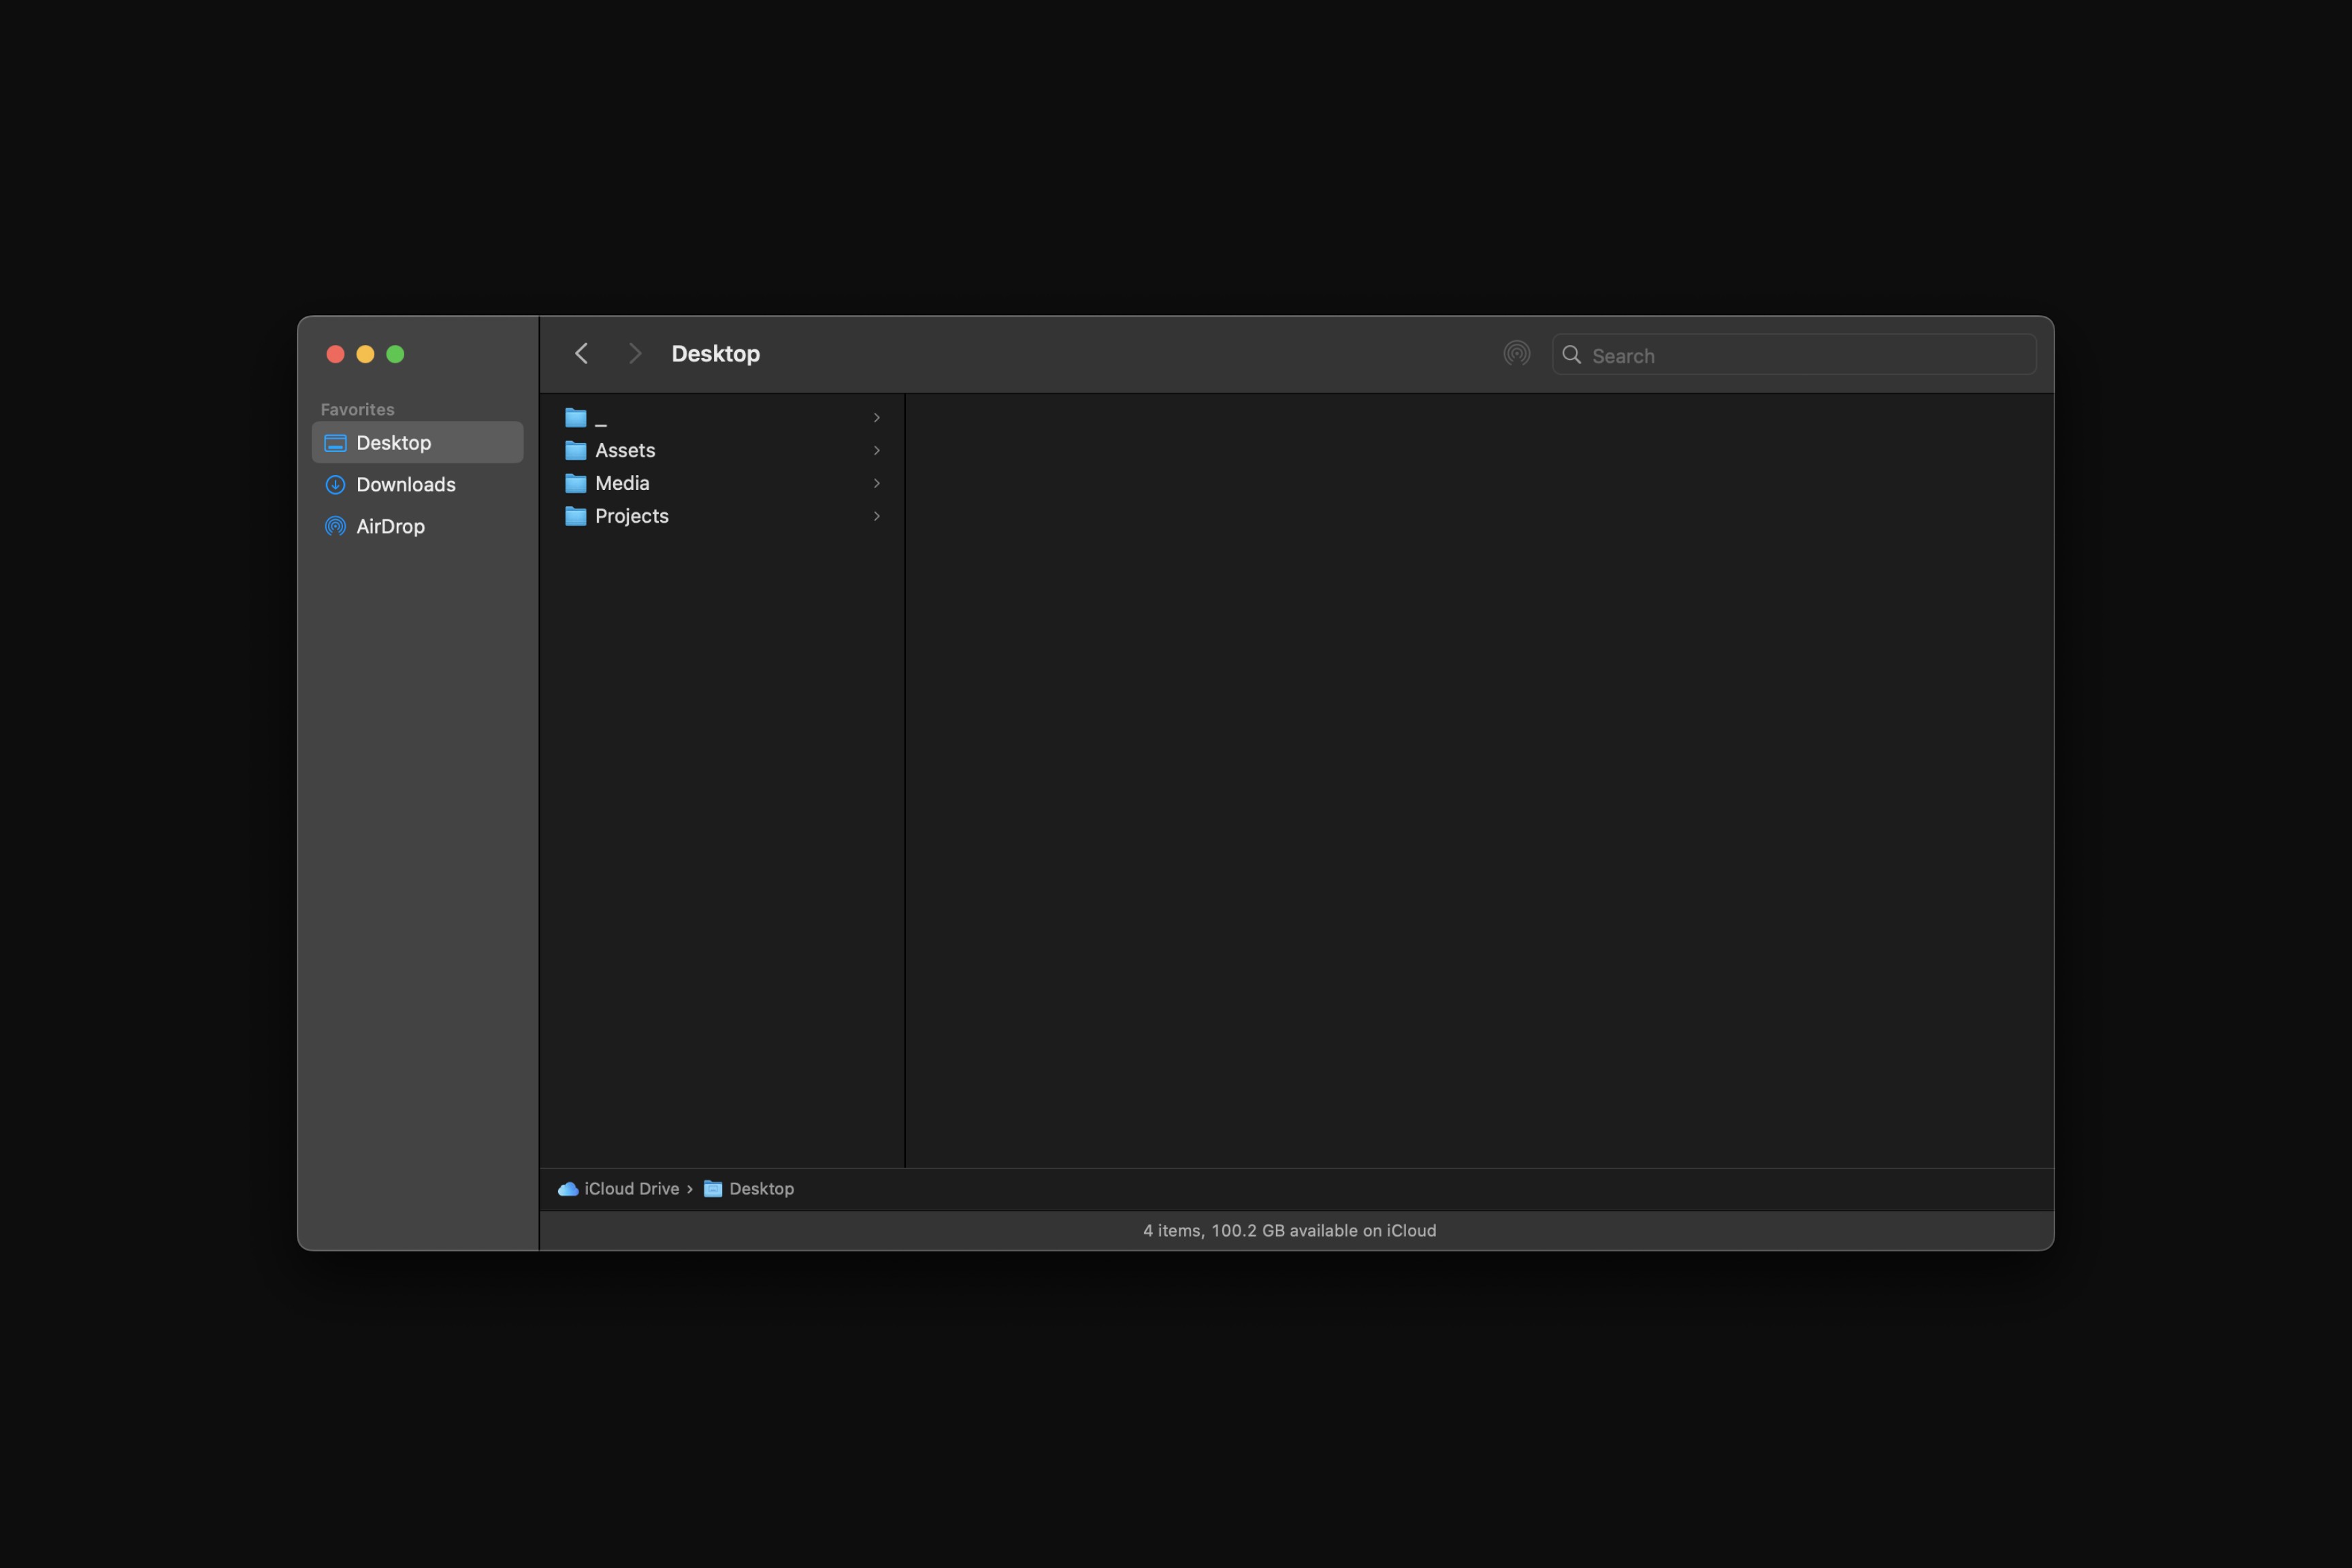Click the magnifying glass search icon

(1571, 355)
